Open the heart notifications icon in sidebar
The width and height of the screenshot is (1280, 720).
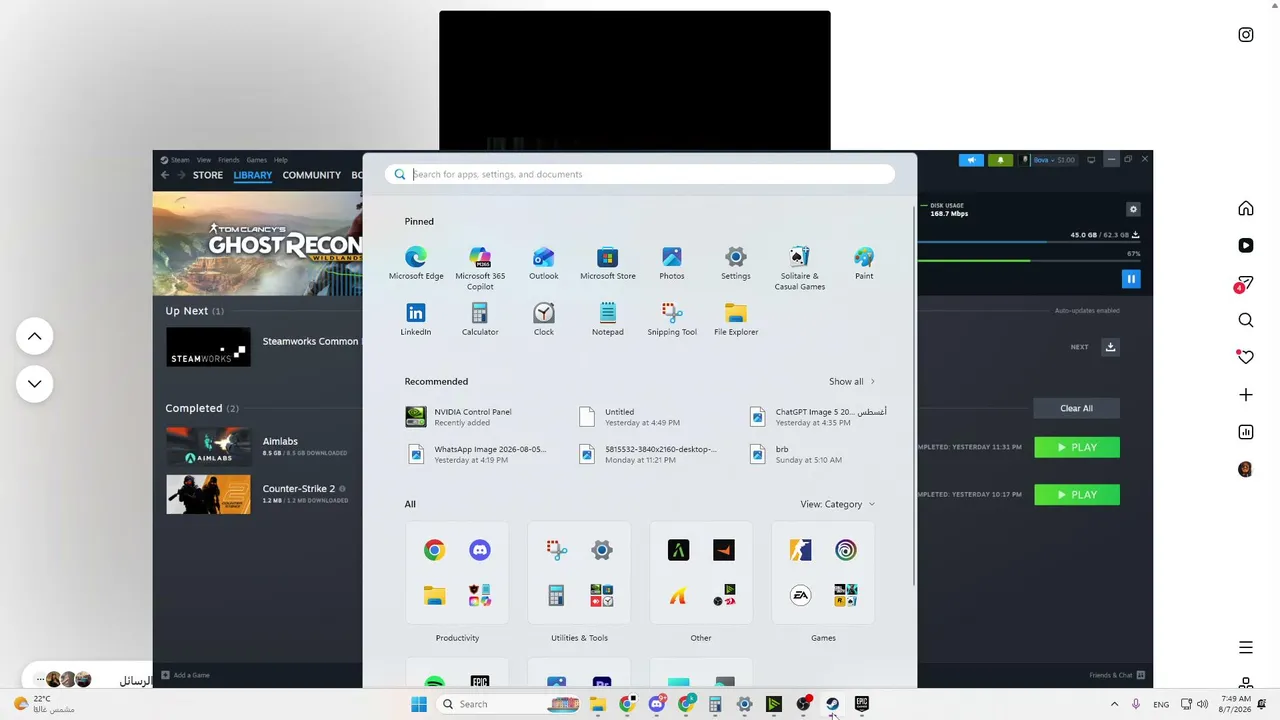point(1246,357)
